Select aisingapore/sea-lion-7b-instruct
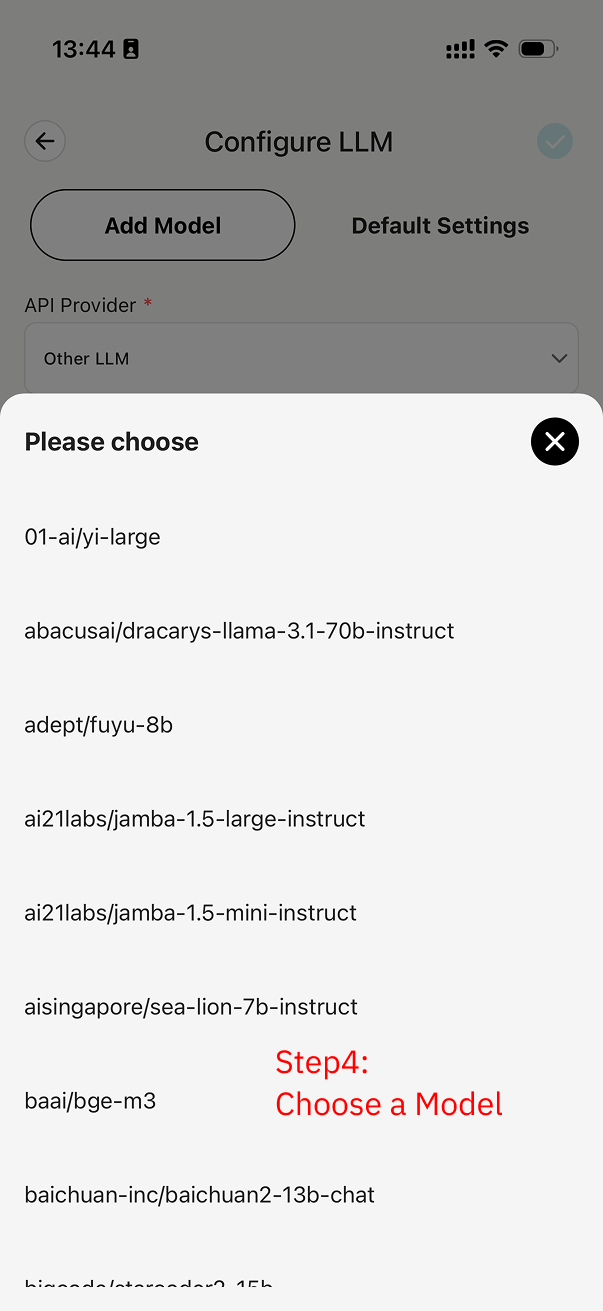Screen dimensions: 603x1311 point(191,1007)
